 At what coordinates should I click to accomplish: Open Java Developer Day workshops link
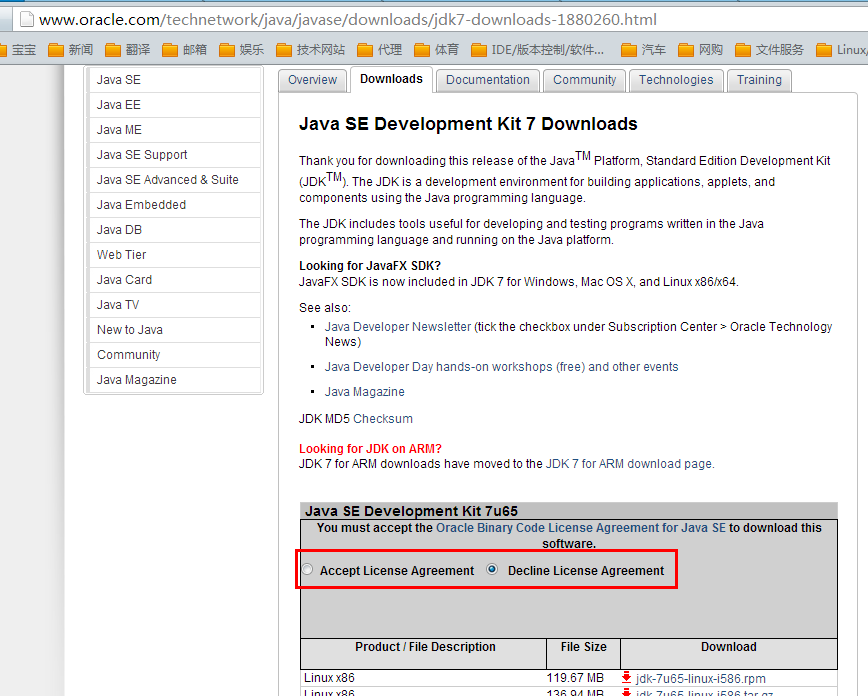[501, 367]
